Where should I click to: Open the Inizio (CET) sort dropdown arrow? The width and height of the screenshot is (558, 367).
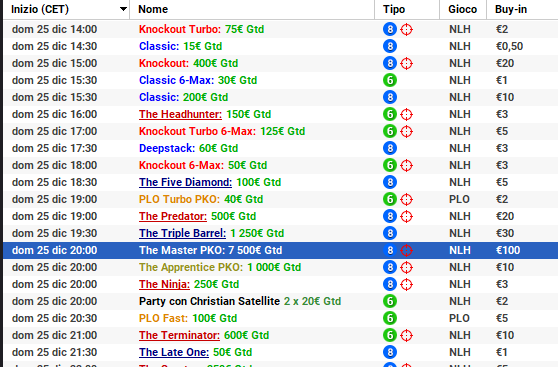[123, 9]
